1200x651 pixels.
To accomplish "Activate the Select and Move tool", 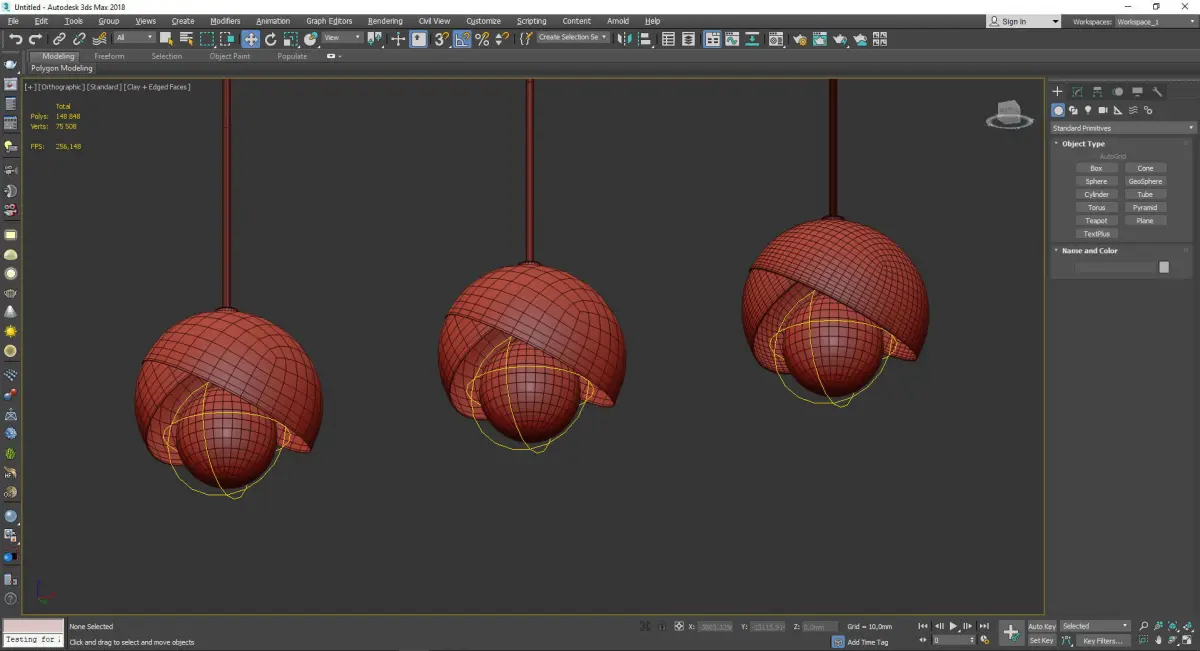I will (250, 39).
